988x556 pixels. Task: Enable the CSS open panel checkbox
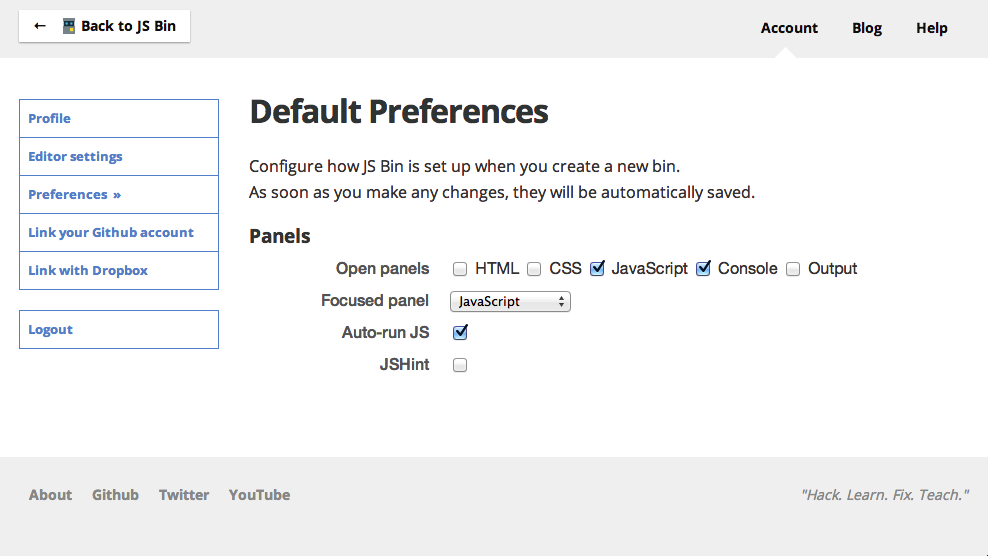[x=534, y=269]
